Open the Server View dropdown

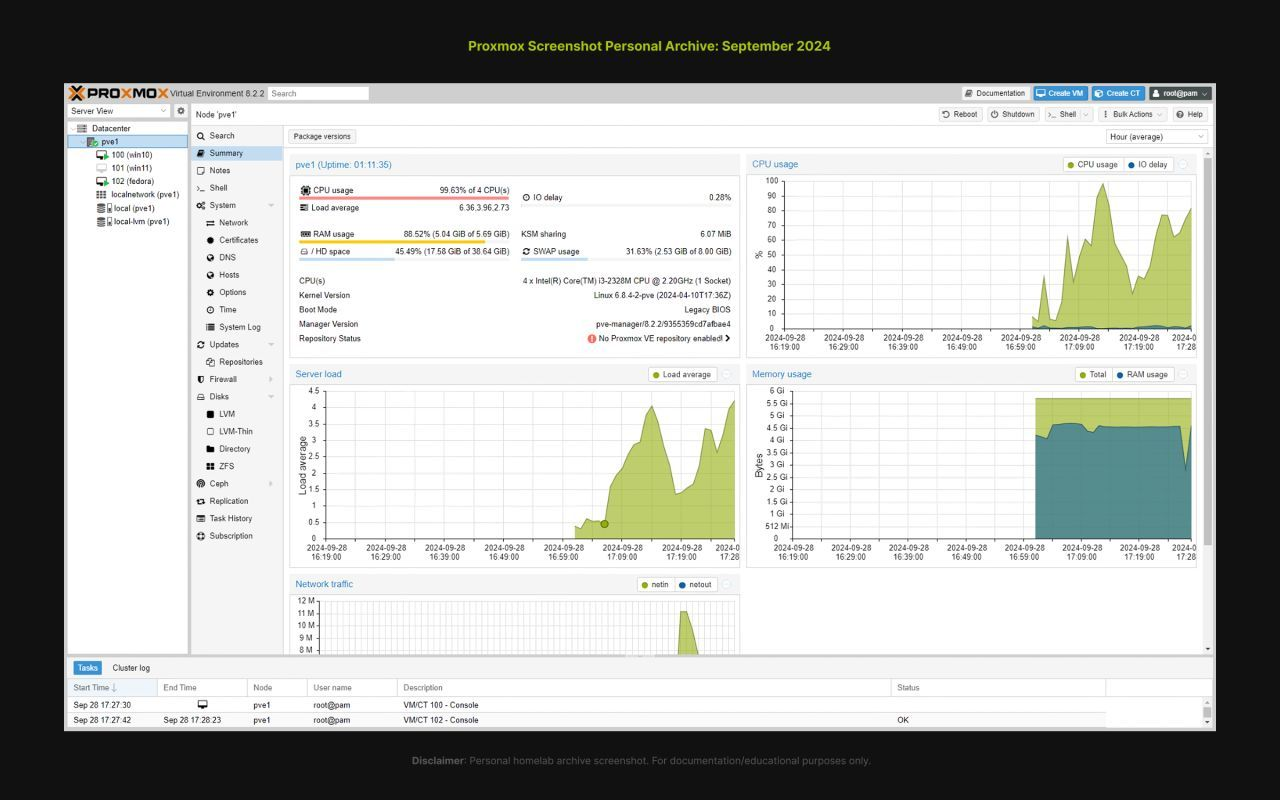coord(120,111)
